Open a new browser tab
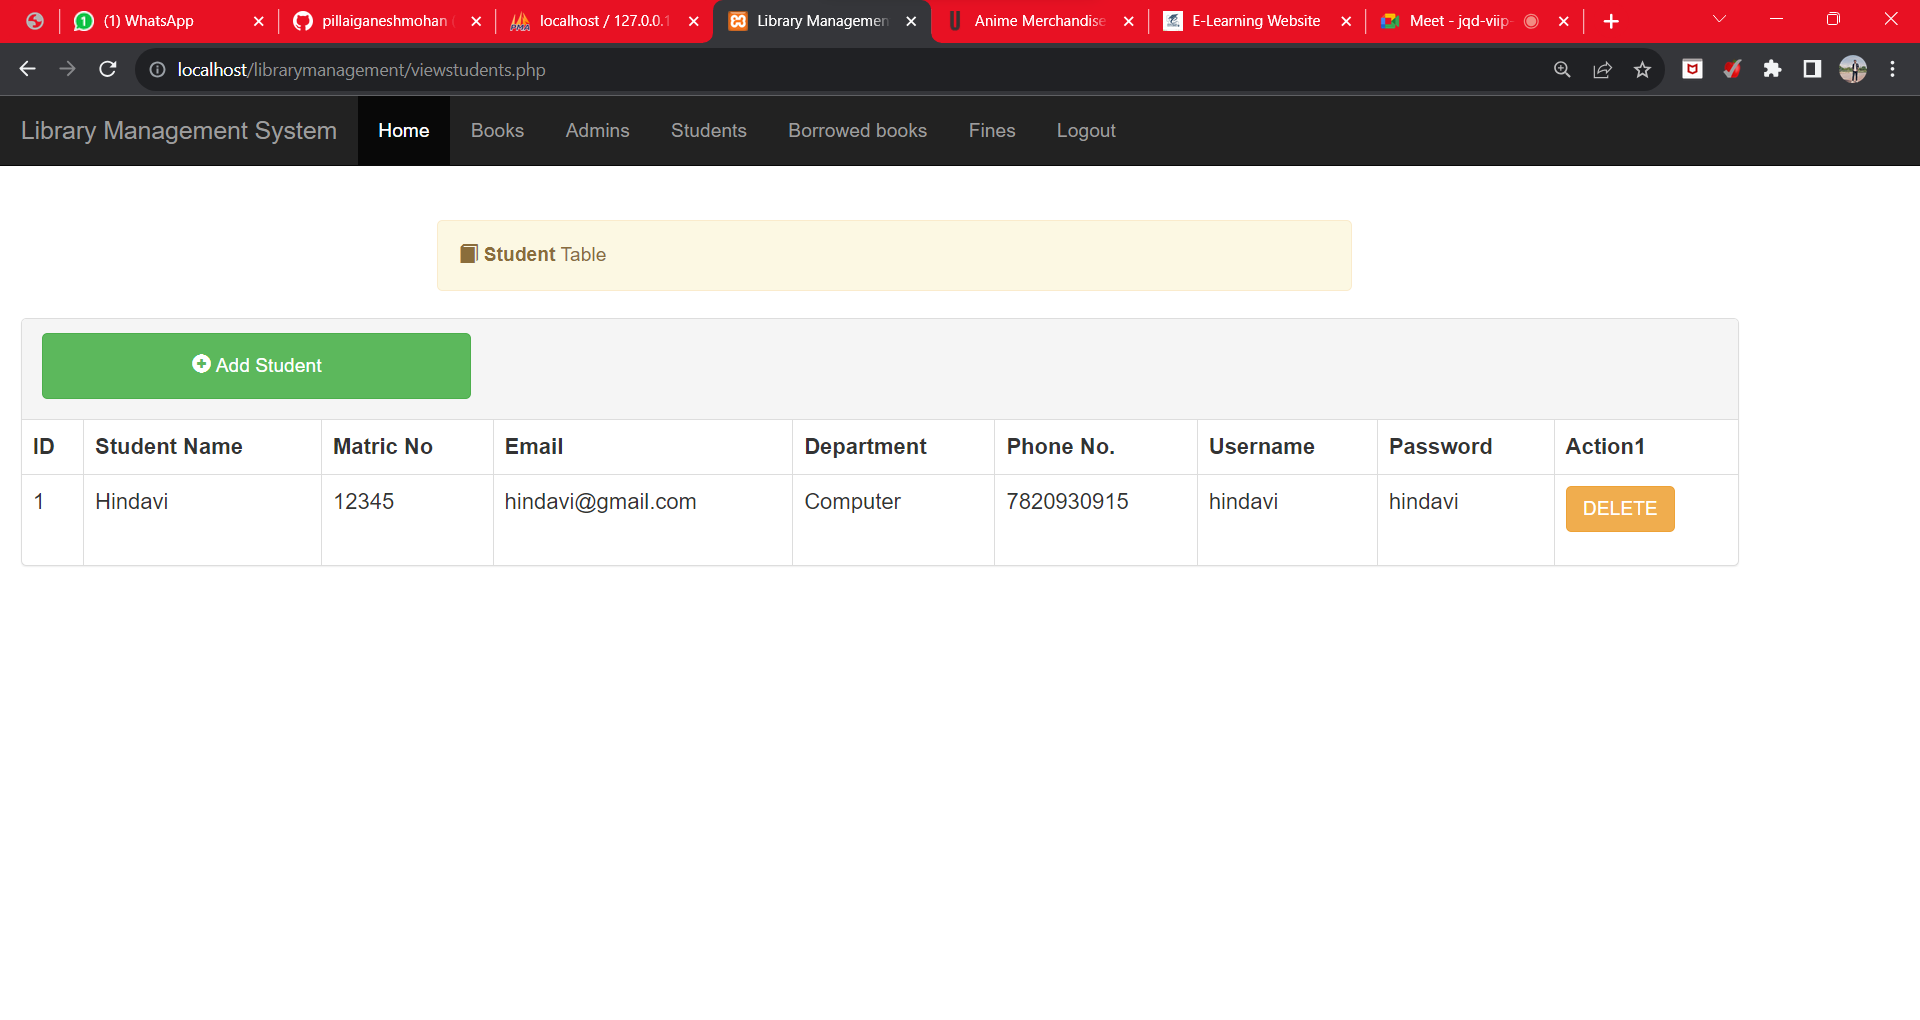 point(1611,20)
